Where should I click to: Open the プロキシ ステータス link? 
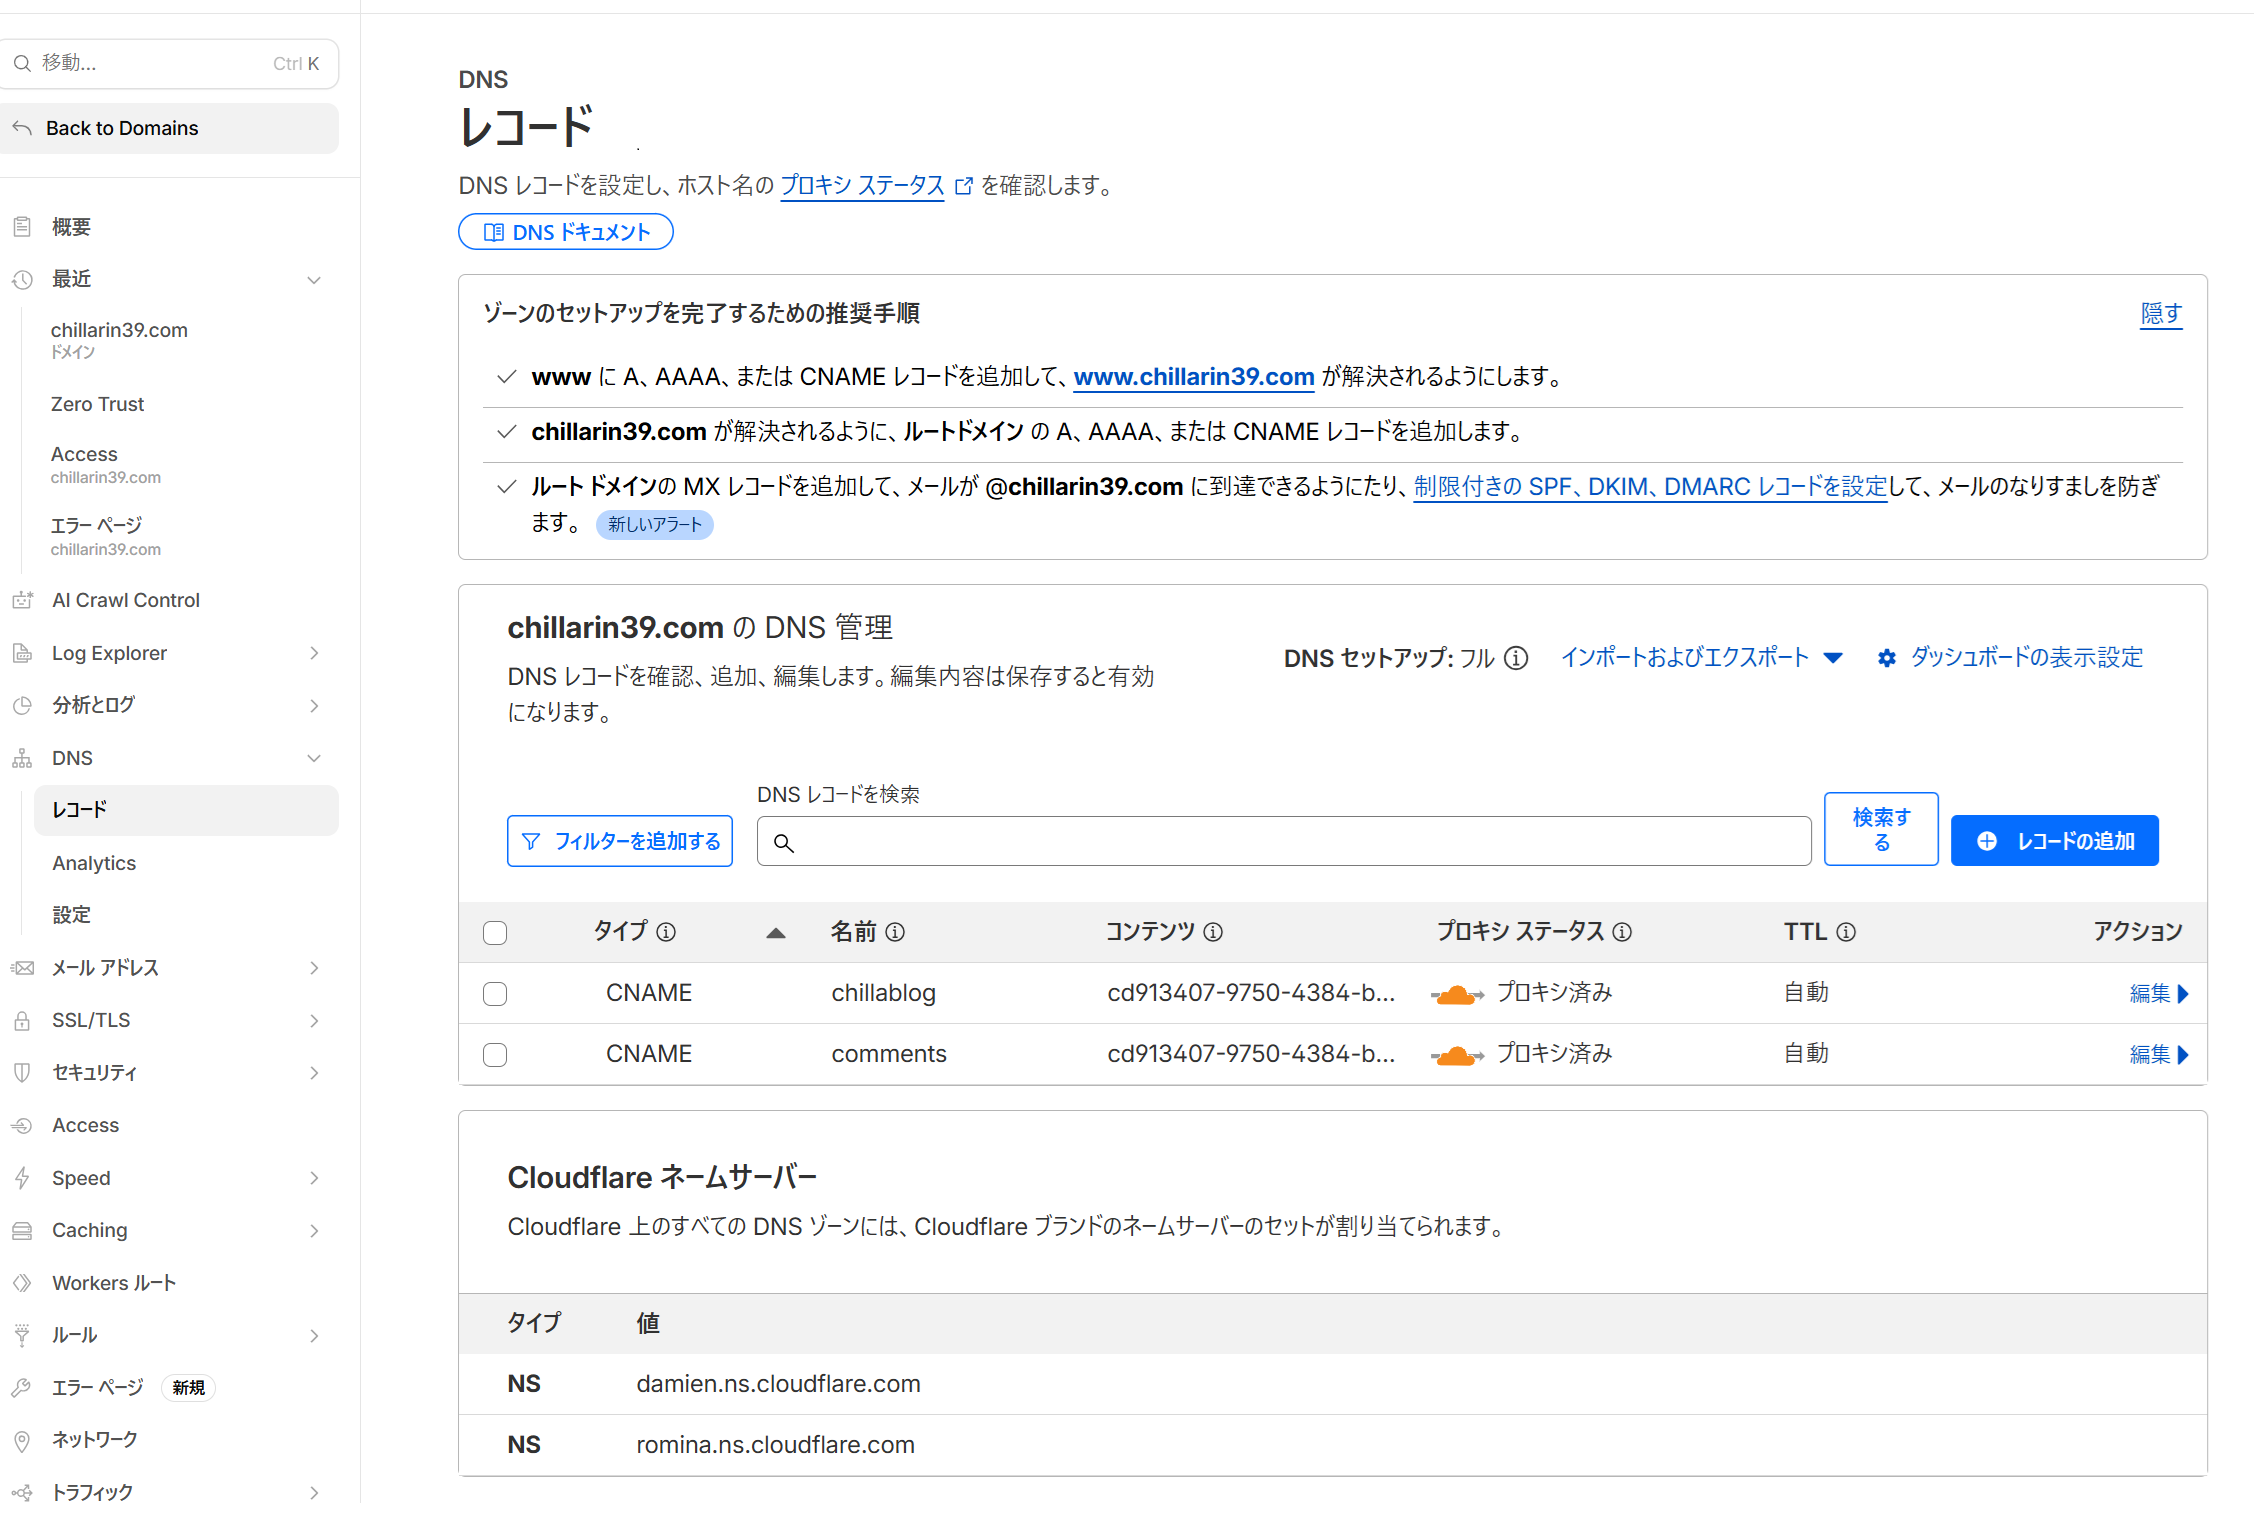[862, 186]
